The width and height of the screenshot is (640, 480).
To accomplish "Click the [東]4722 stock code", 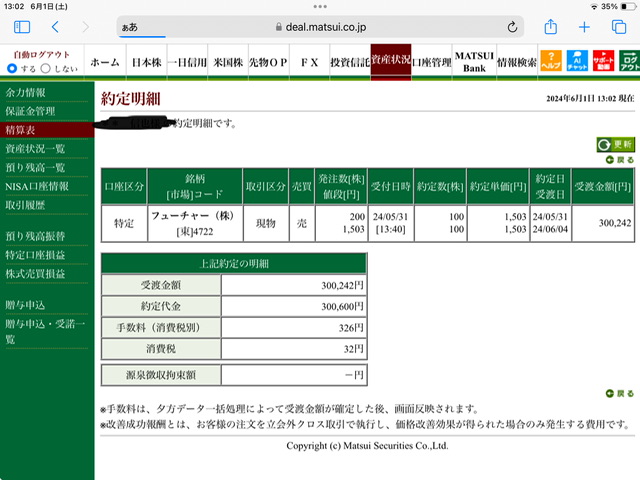I will click(195, 231).
